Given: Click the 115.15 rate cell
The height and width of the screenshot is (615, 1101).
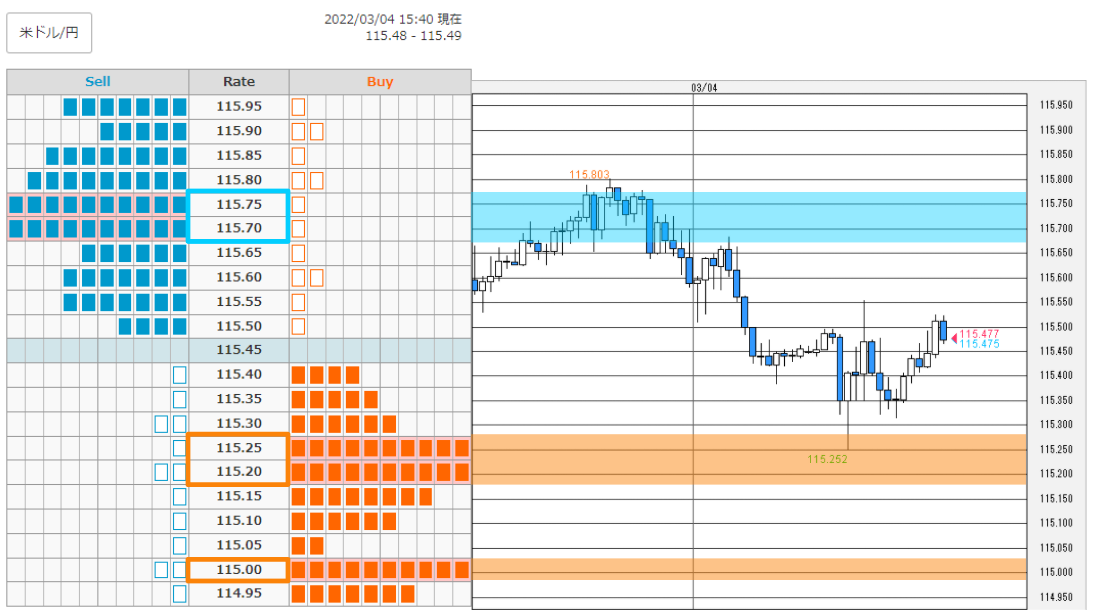Looking at the screenshot, I should (x=239, y=496).
